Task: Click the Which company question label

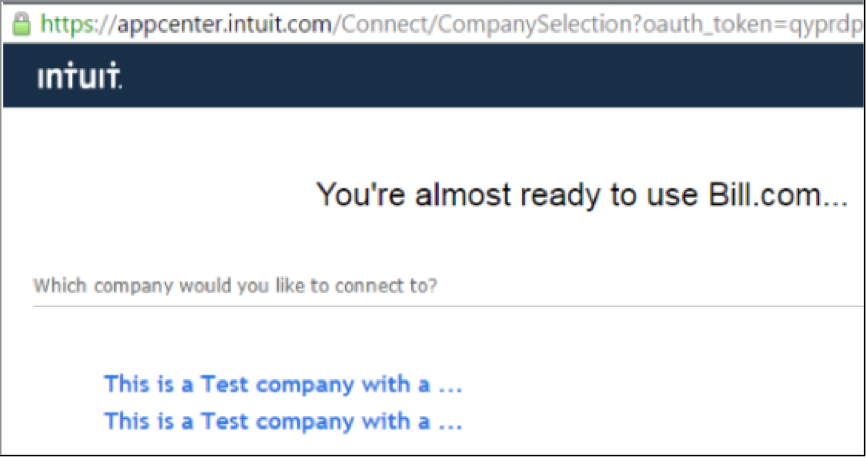Action: [x=235, y=286]
